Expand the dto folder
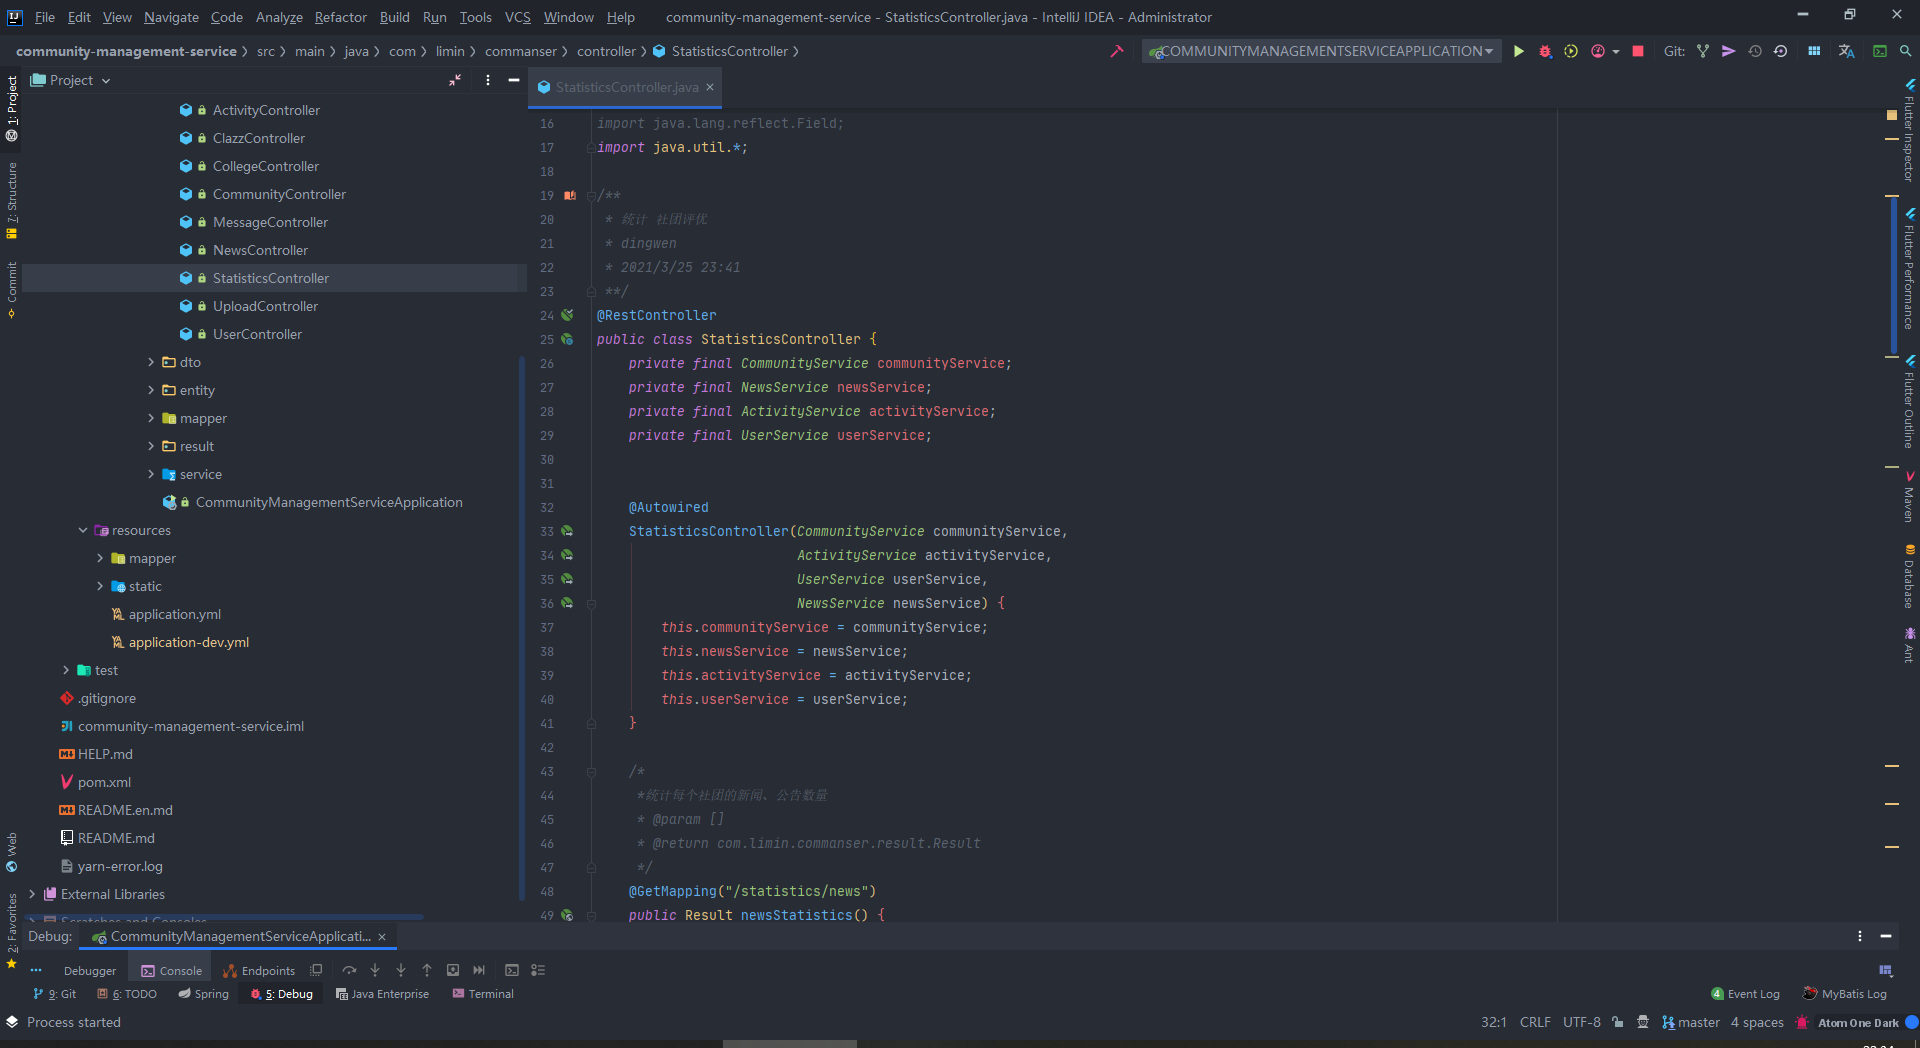Screen dimensions: 1920x1048 click(x=151, y=362)
